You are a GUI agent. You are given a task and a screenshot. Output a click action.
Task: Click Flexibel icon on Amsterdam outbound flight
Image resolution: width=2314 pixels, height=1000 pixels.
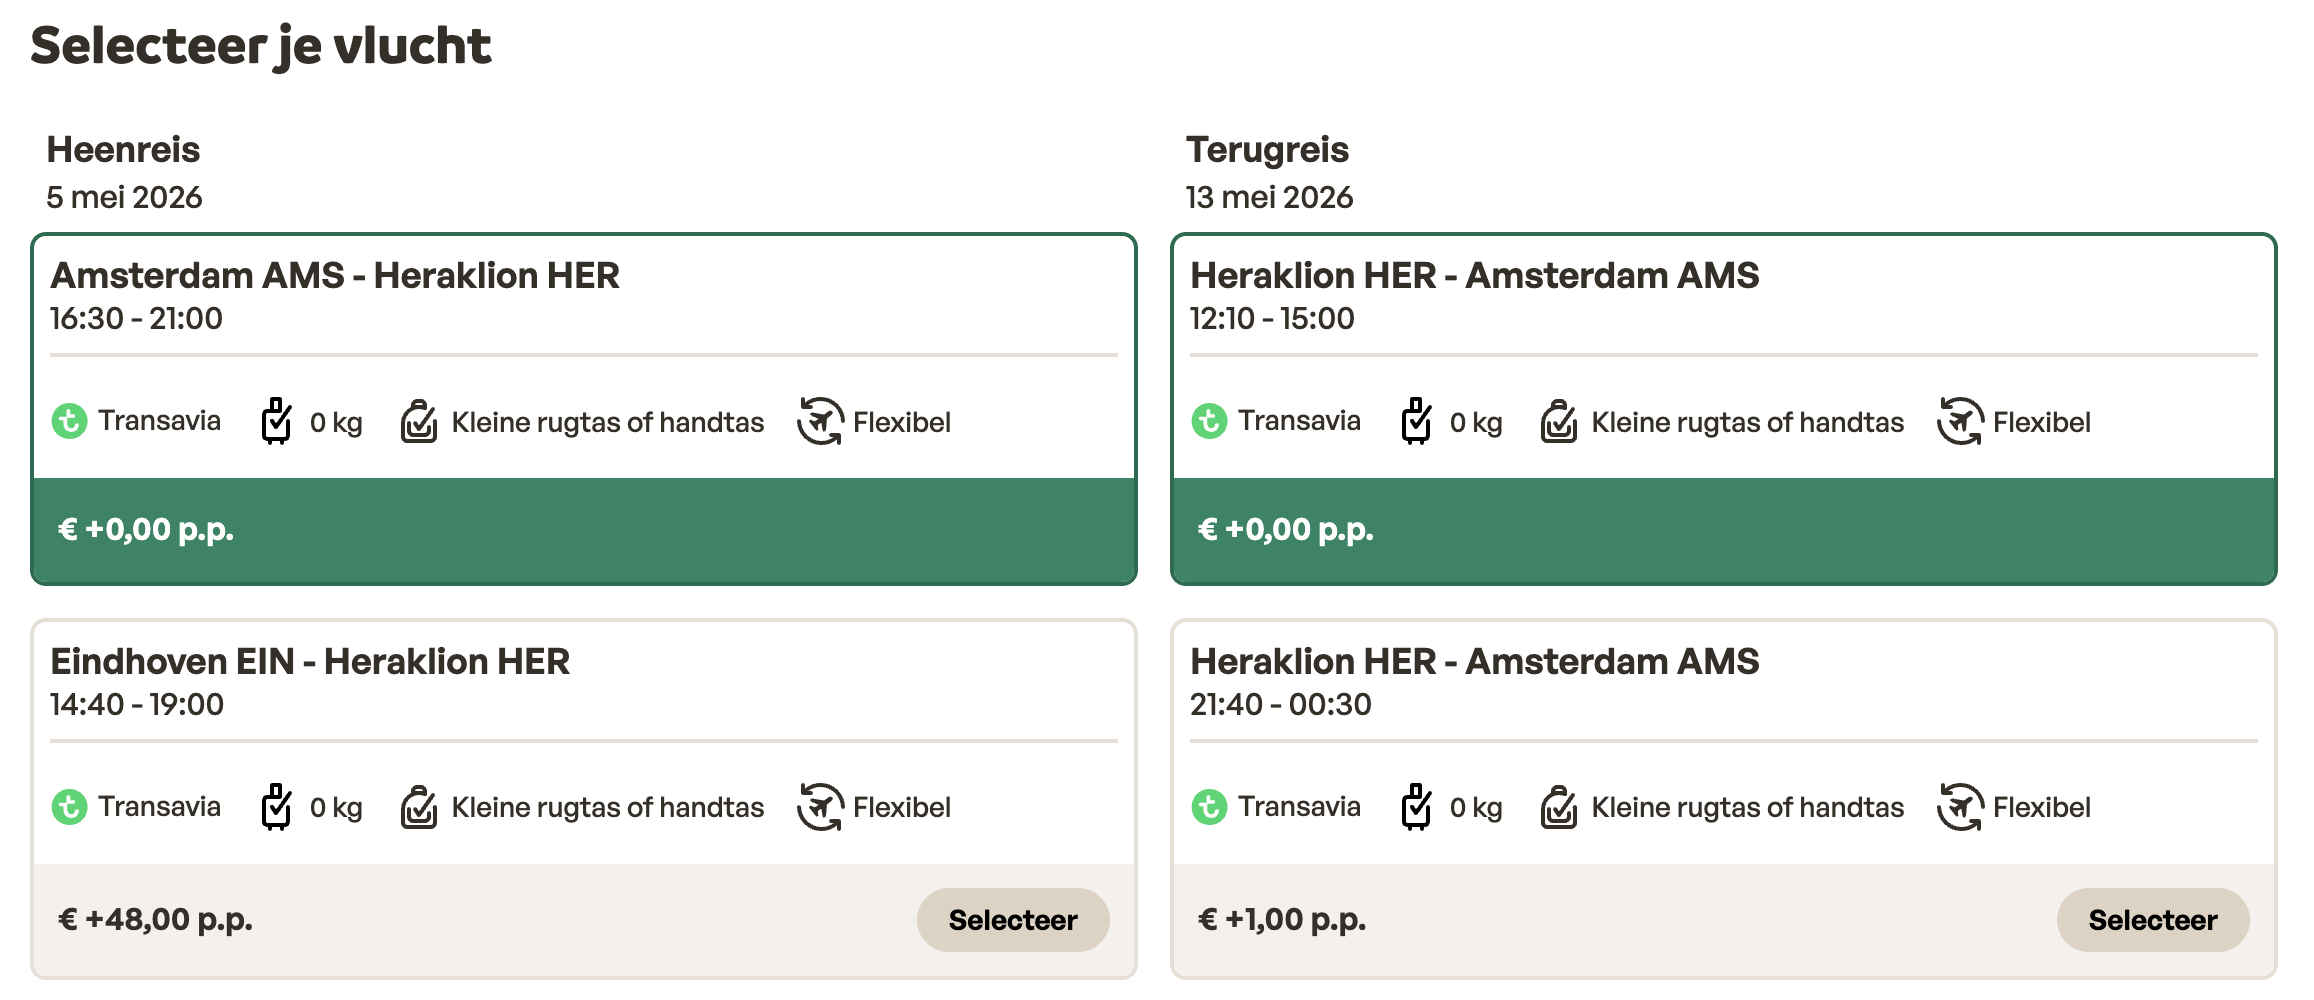pyautogui.click(x=820, y=421)
